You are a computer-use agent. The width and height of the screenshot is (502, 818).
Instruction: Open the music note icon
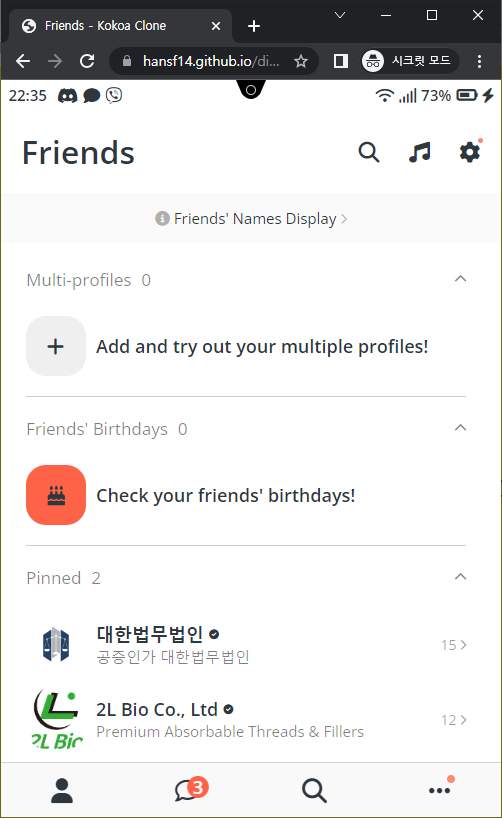click(x=420, y=152)
